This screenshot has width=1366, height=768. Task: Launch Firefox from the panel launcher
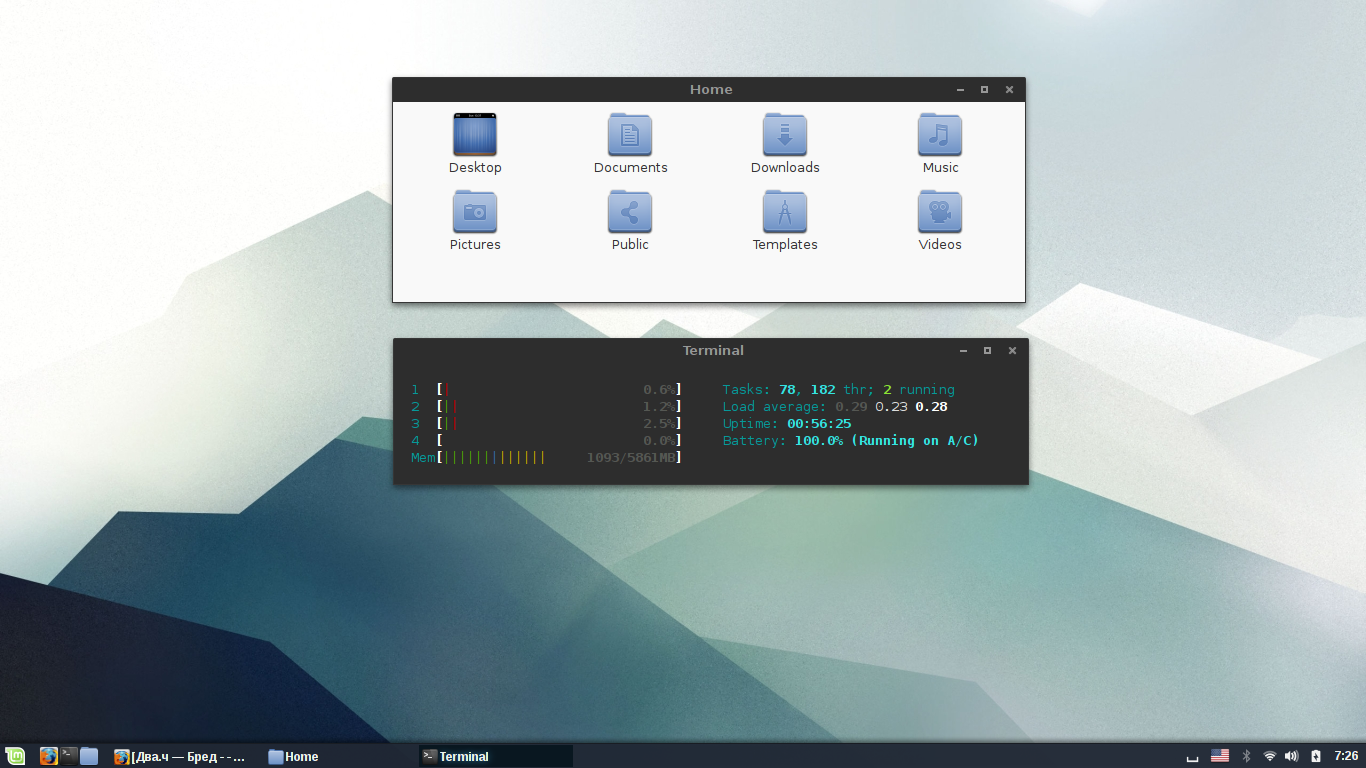[x=48, y=756]
